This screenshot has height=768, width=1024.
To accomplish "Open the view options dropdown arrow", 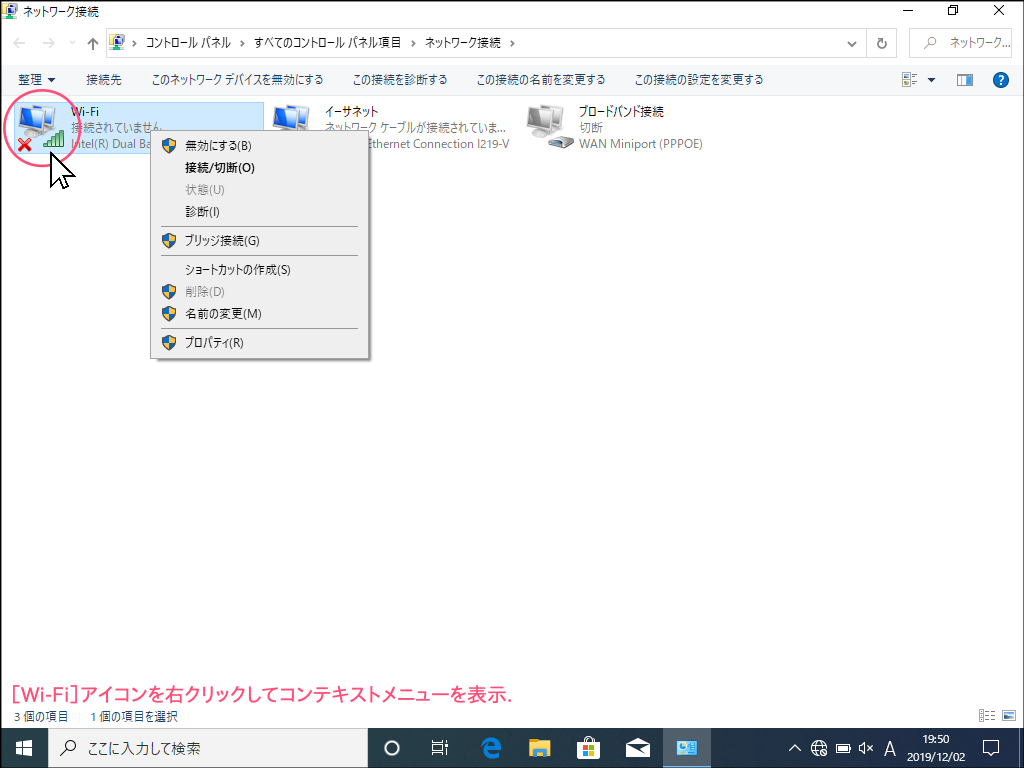I will pos(931,80).
